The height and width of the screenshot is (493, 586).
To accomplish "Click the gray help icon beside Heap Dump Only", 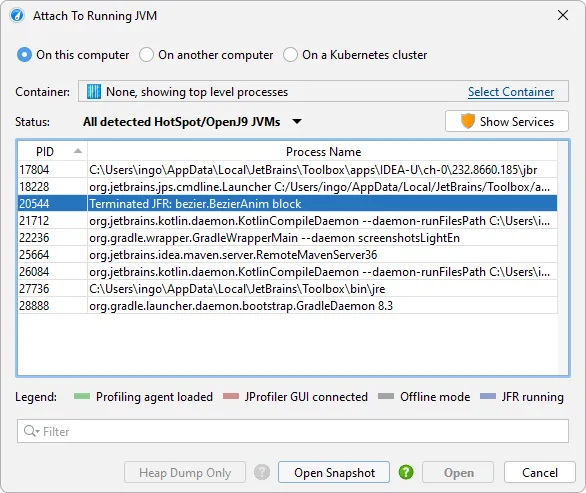I will point(262,472).
